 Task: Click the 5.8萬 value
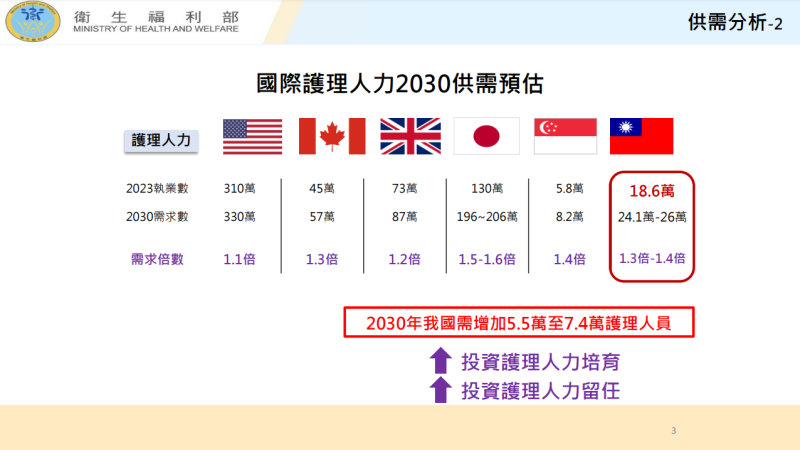570,189
